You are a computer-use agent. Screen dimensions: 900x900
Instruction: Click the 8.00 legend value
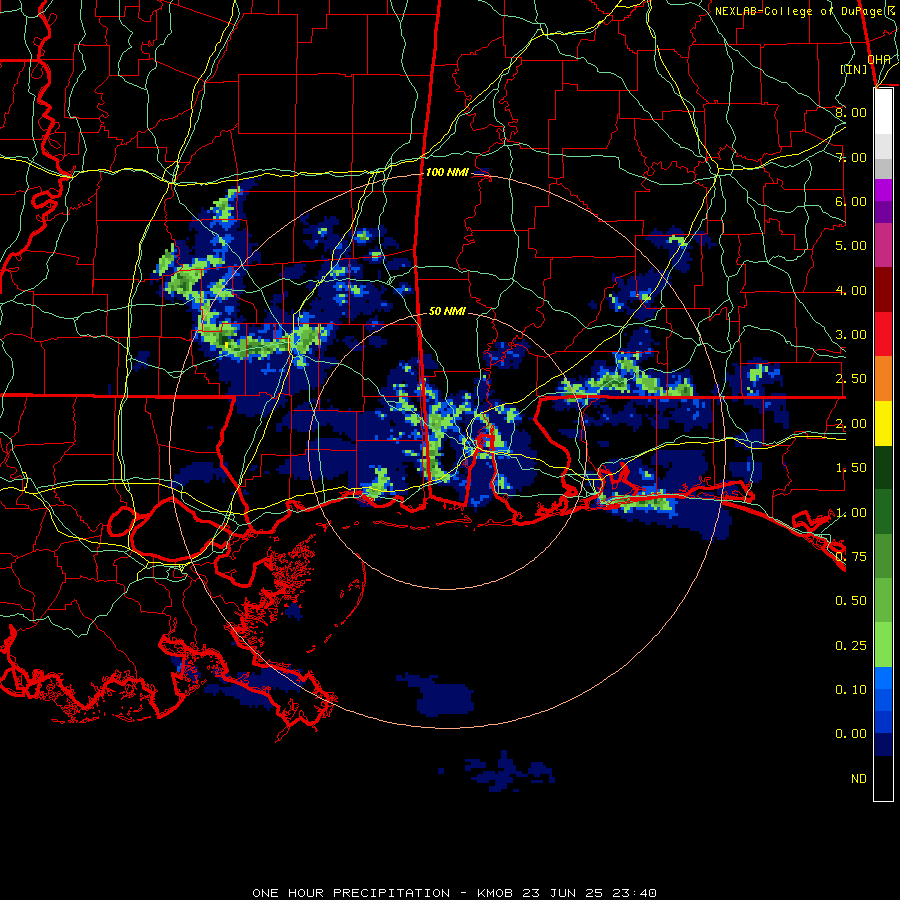point(851,112)
